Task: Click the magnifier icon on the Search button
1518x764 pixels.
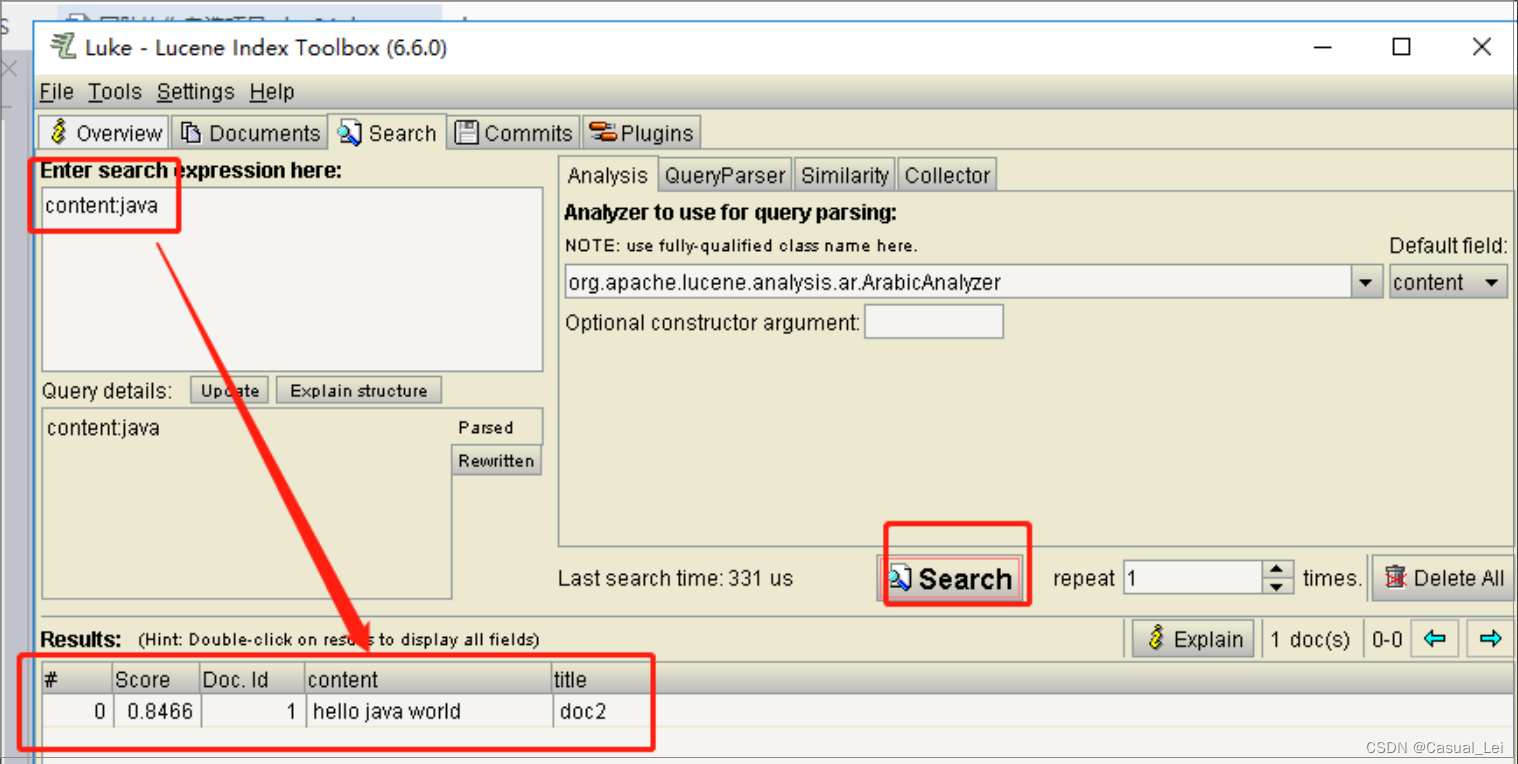Action: (900, 578)
